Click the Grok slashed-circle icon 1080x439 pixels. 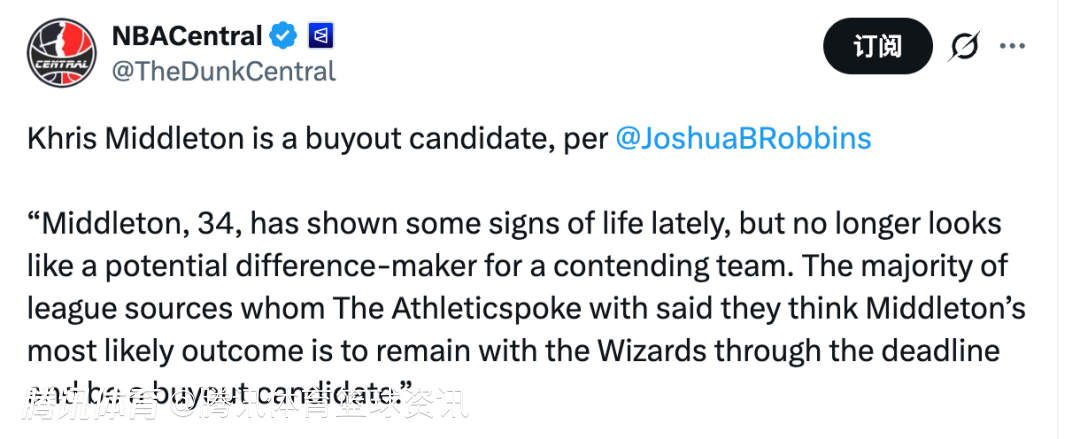964,46
